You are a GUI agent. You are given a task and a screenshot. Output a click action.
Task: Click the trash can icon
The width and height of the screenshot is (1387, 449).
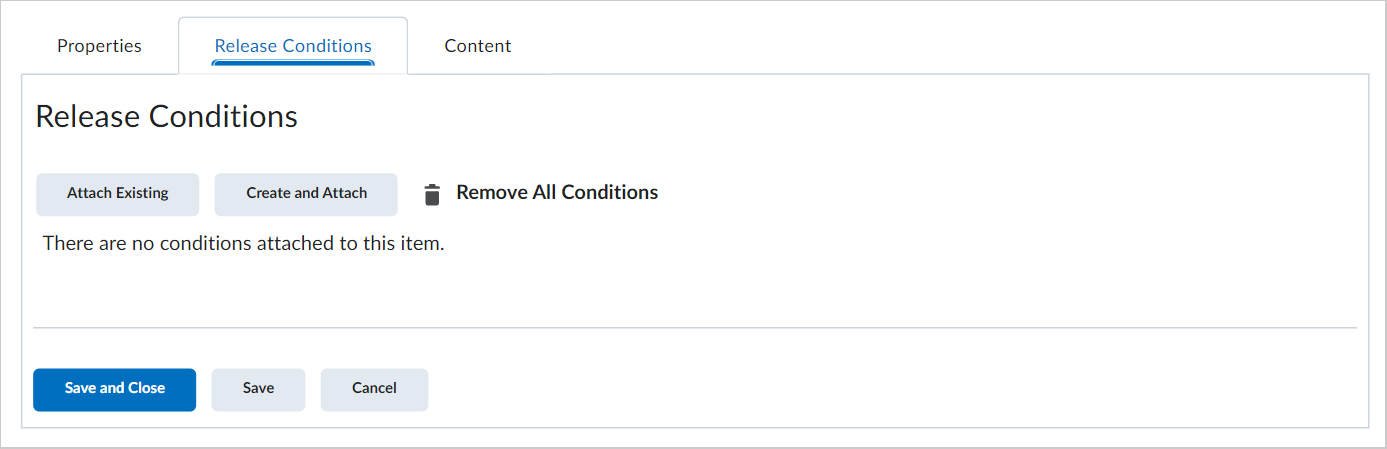(432, 194)
